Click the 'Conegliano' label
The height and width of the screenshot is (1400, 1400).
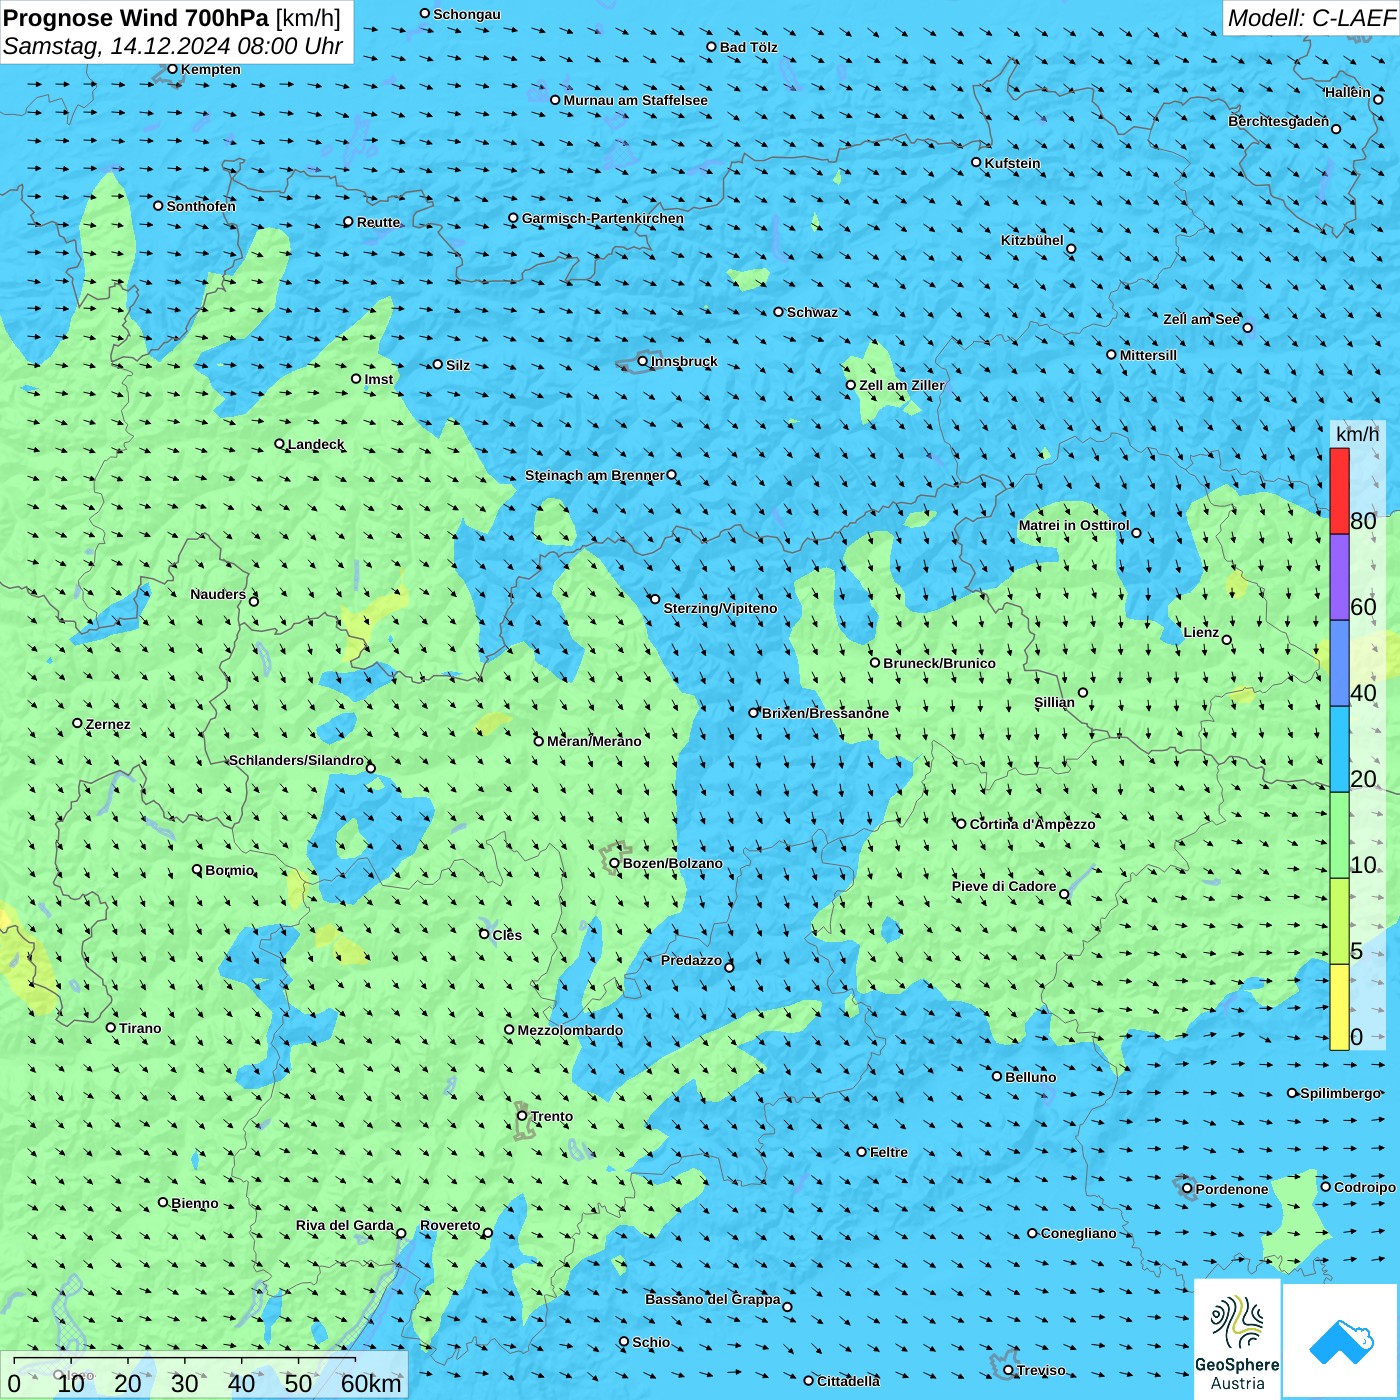click(1078, 1233)
